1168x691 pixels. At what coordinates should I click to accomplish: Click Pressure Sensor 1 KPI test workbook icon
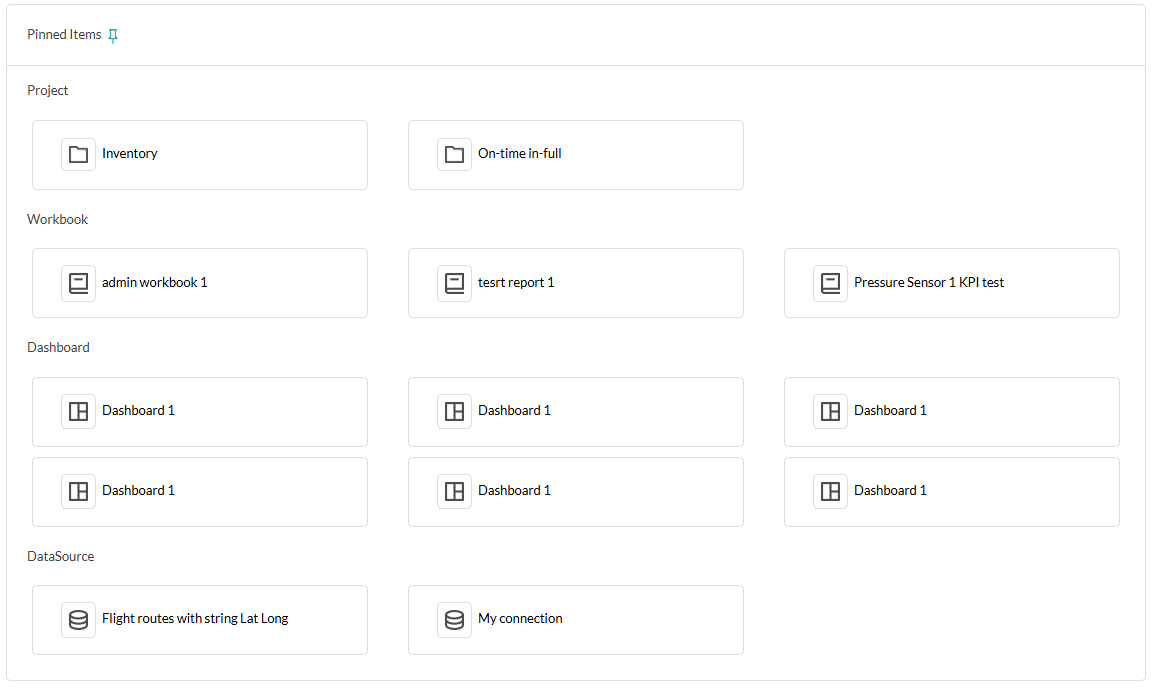(830, 283)
